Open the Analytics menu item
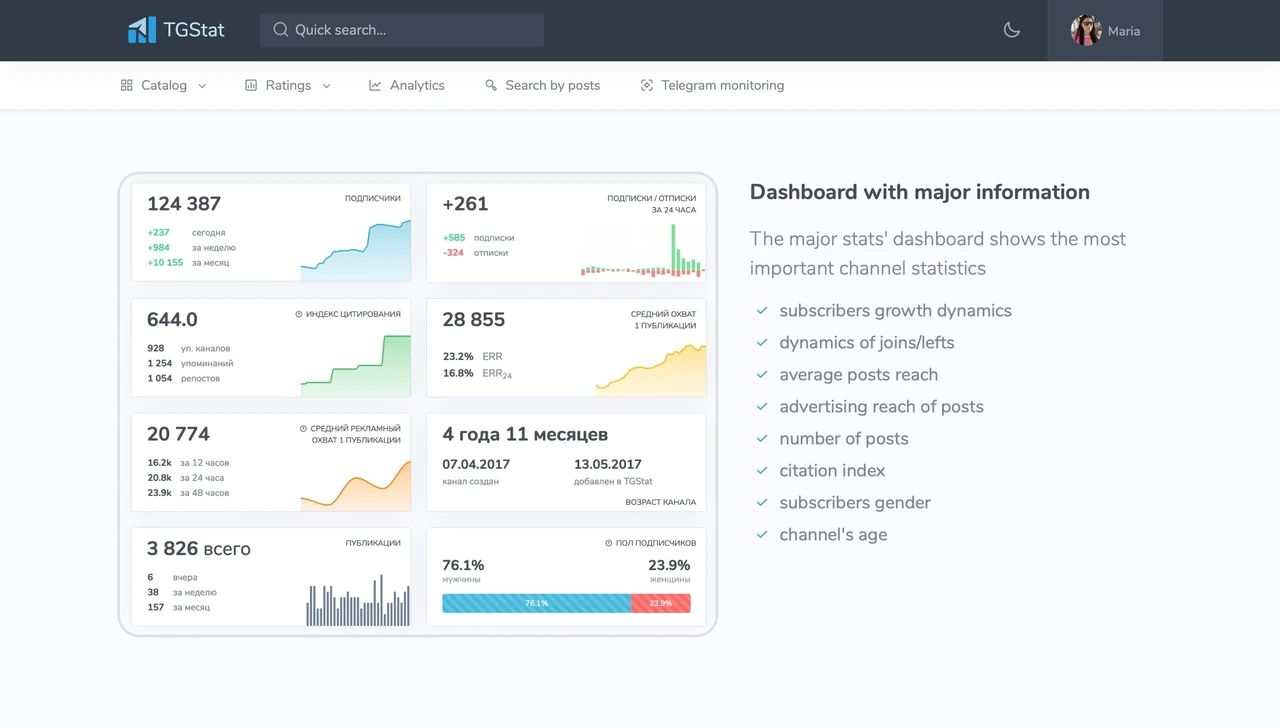Viewport: 1280px width, 728px height. (x=407, y=85)
